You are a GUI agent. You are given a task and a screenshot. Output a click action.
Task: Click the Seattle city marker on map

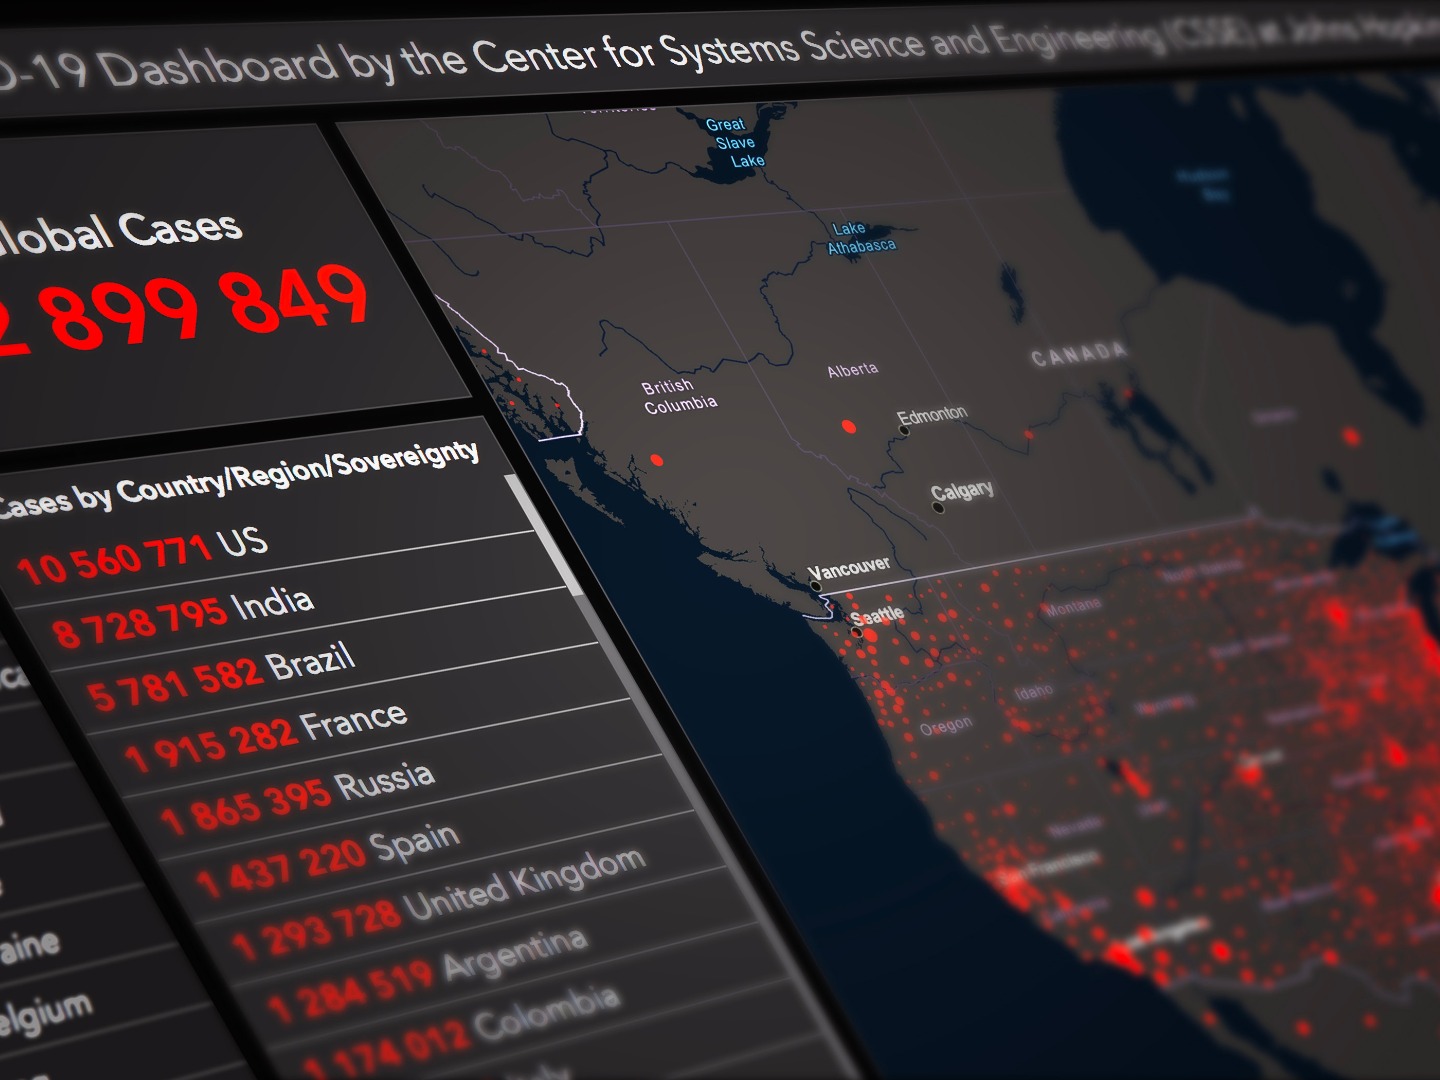856,632
